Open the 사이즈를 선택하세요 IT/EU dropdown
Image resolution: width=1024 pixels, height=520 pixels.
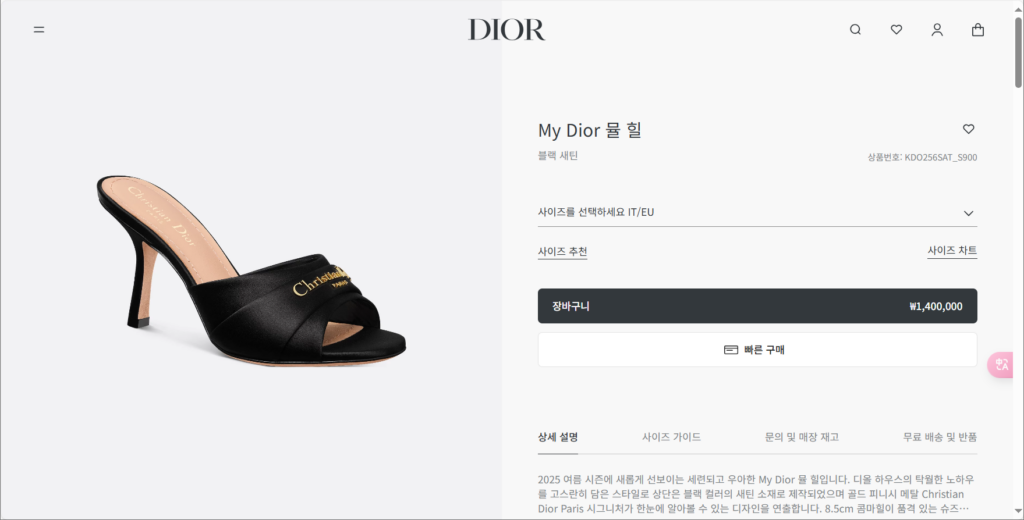757,212
